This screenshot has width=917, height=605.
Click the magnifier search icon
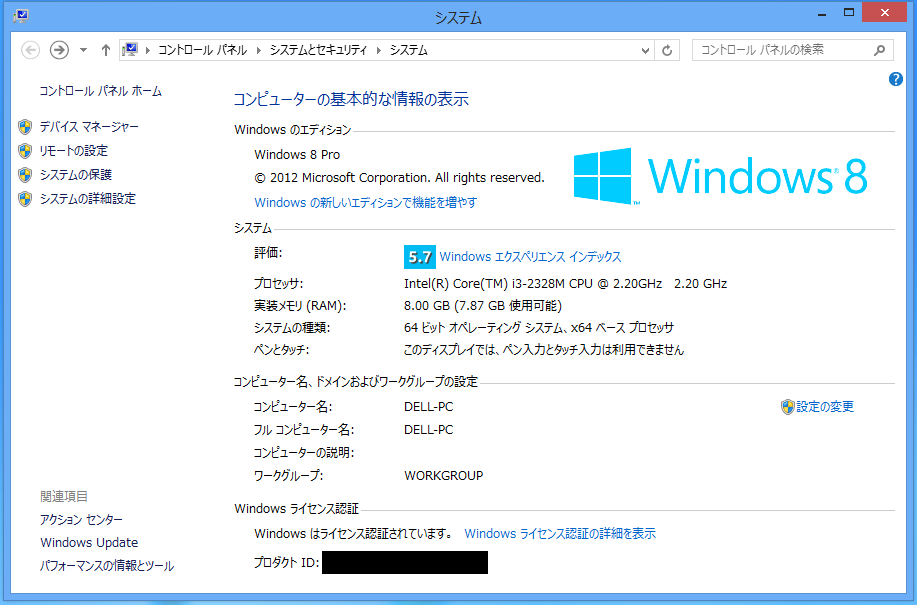tap(880, 50)
